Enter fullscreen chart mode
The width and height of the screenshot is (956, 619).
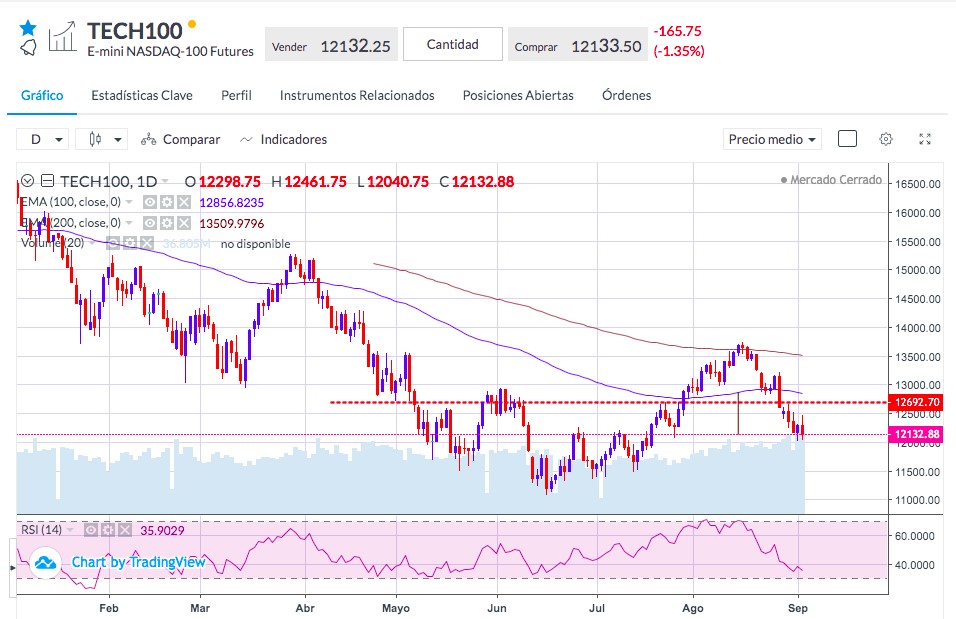925,139
